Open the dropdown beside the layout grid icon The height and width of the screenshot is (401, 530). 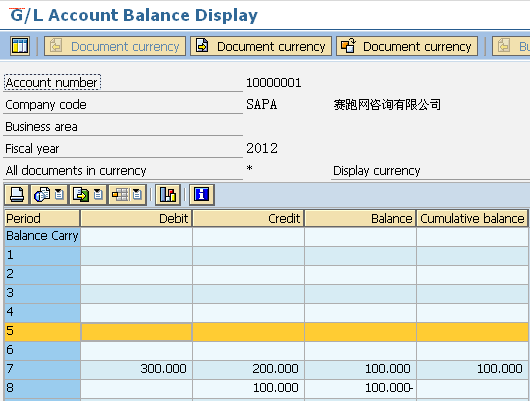[x=137, y=194]
